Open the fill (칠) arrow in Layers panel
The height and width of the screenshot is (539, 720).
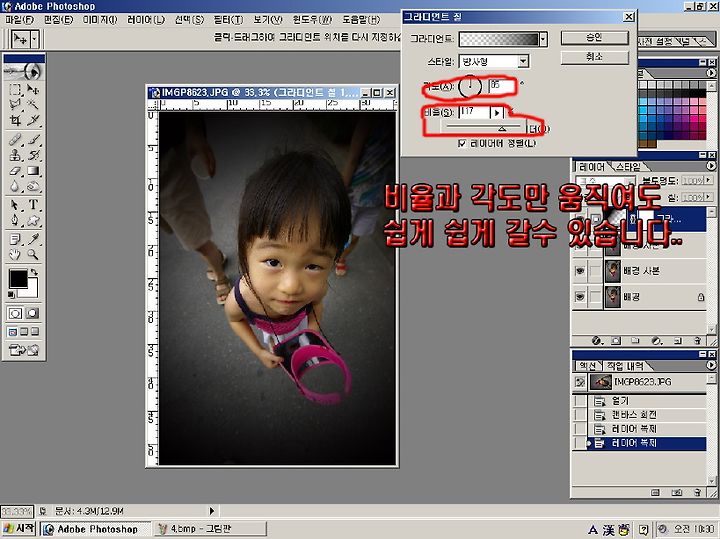[x=709, y=197]
